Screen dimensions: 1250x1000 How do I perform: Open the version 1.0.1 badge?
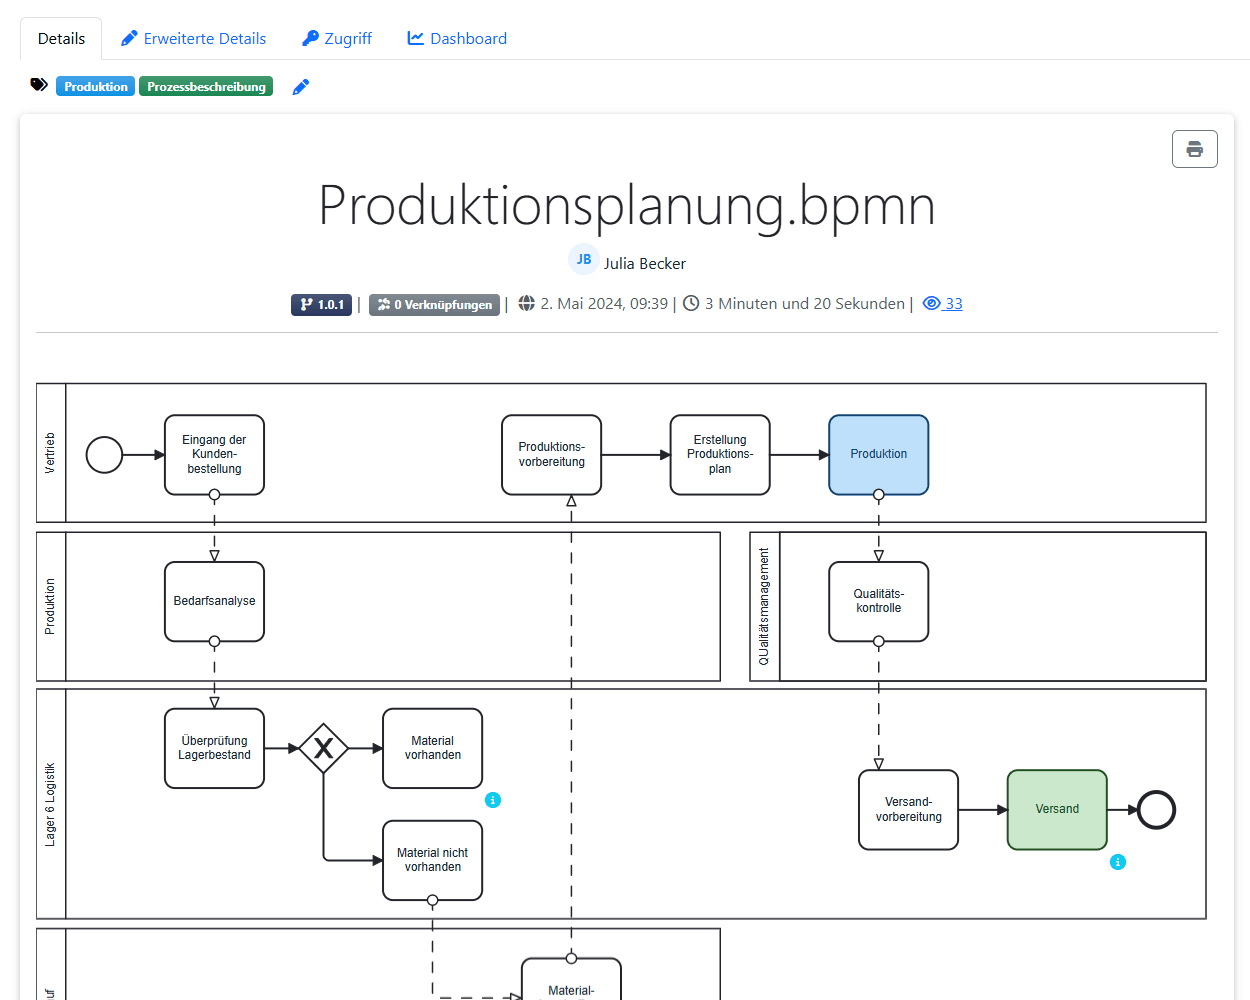321,305
